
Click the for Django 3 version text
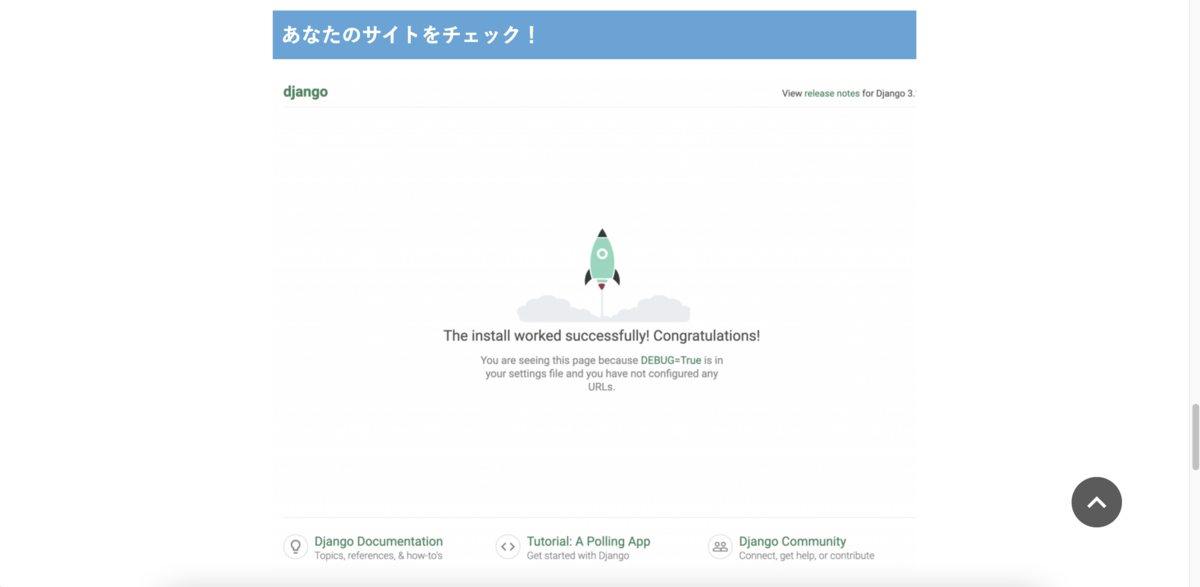tap(889, 91)
